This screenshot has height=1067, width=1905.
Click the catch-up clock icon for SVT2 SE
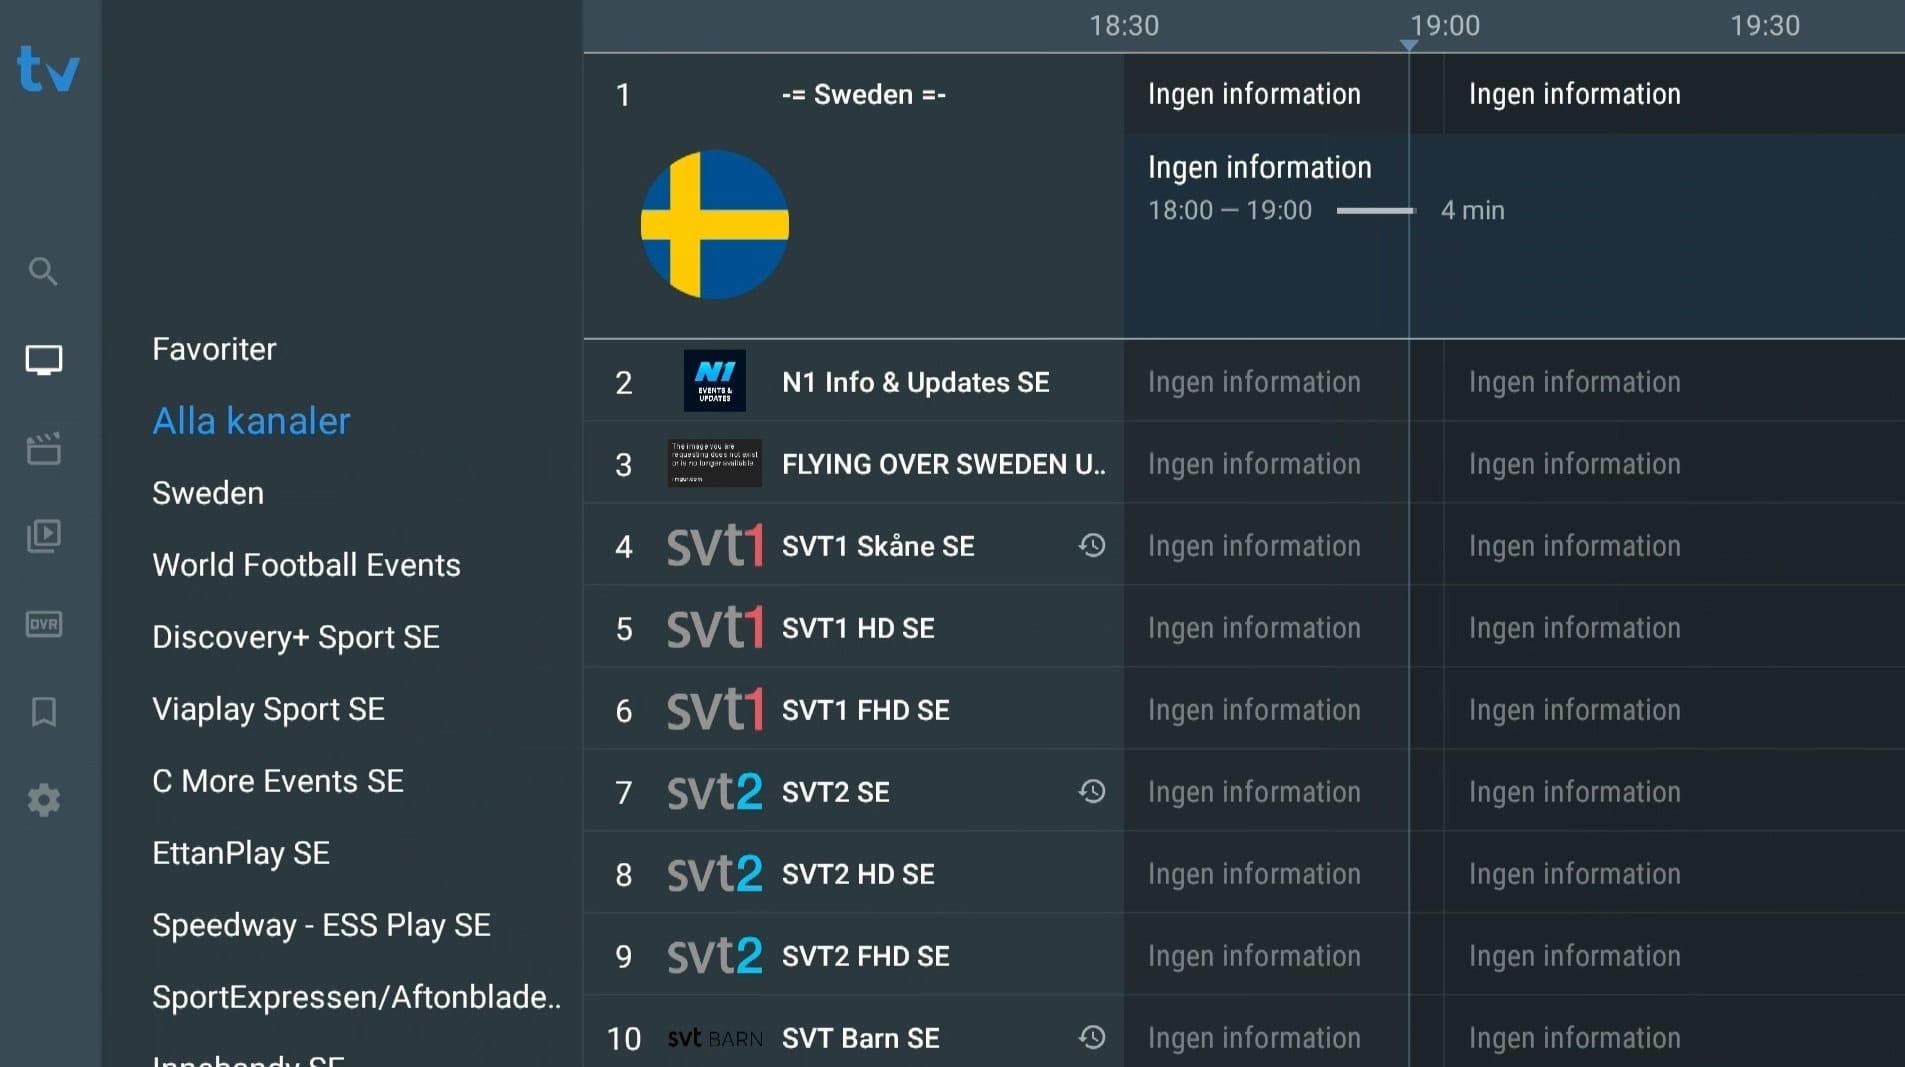pos(1092,791)
